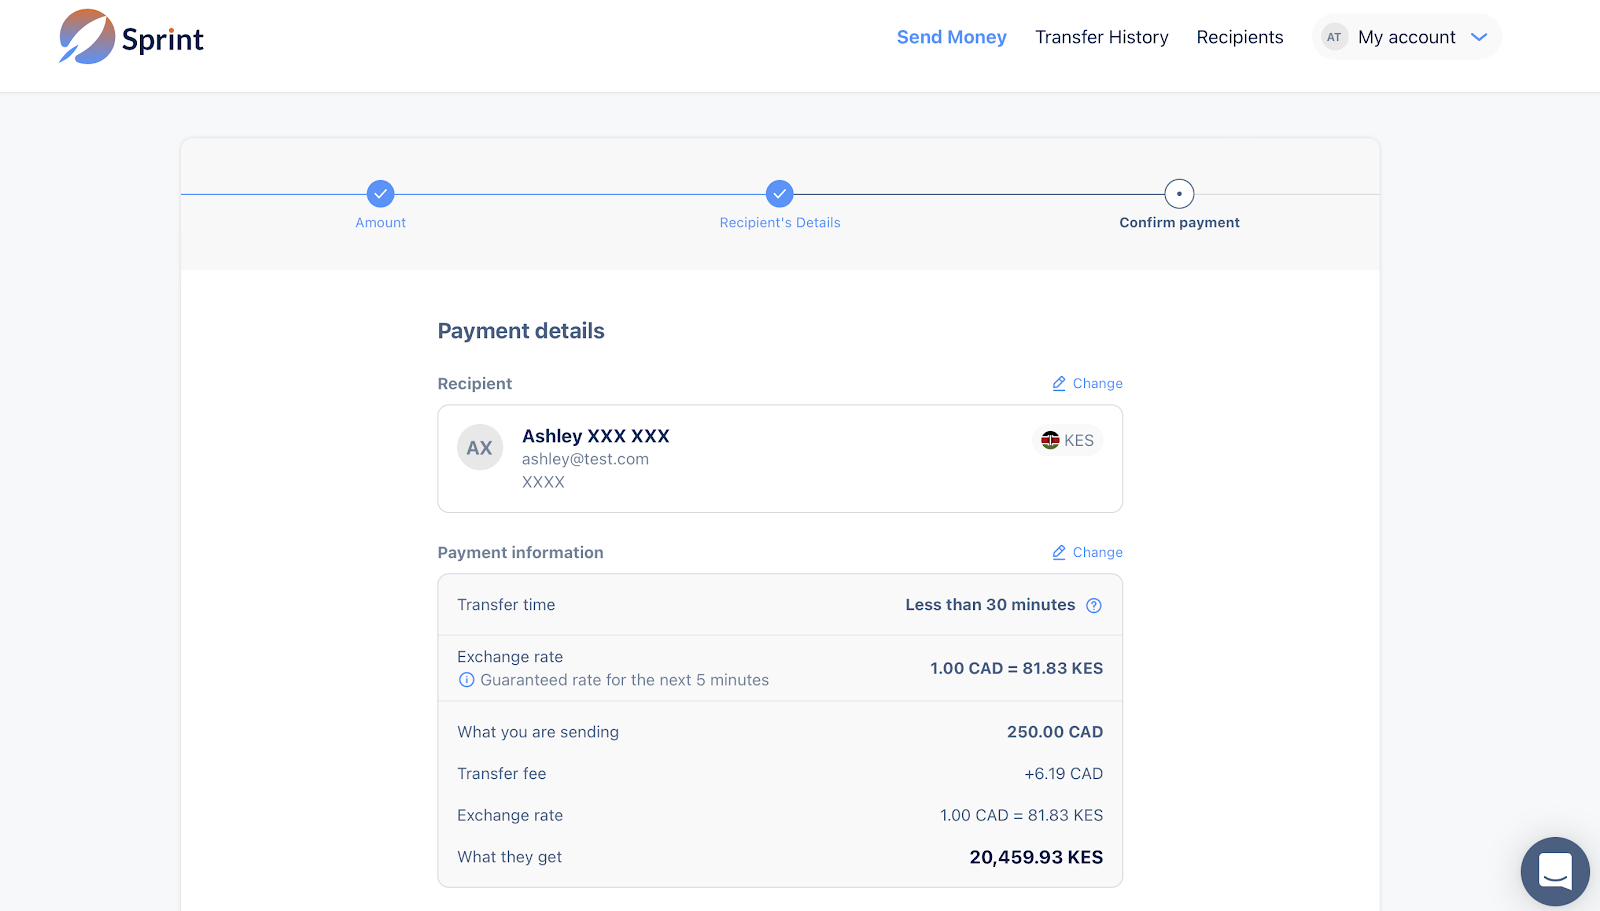
Task: Click the AT account avatar
Action: (1334, 37)
